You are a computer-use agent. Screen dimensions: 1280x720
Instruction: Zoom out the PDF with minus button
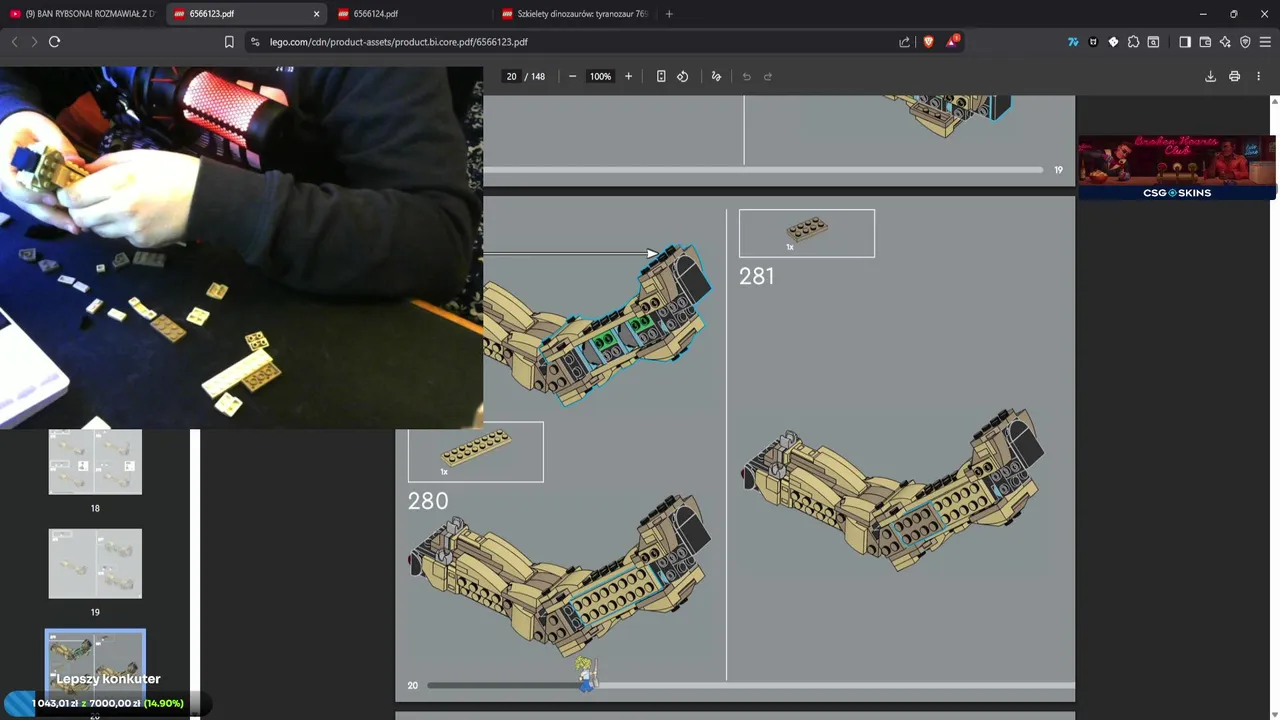pyautogui.click(x=572, y=76)
